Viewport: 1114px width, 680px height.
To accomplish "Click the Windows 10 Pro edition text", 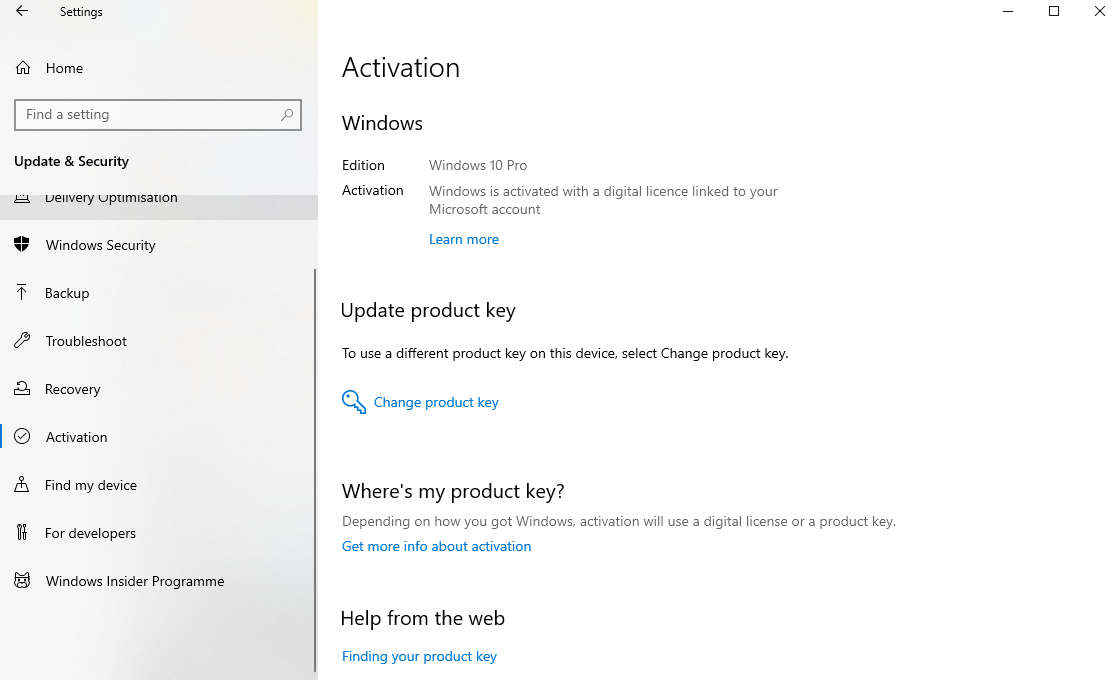I will click(x=478, y=165).
